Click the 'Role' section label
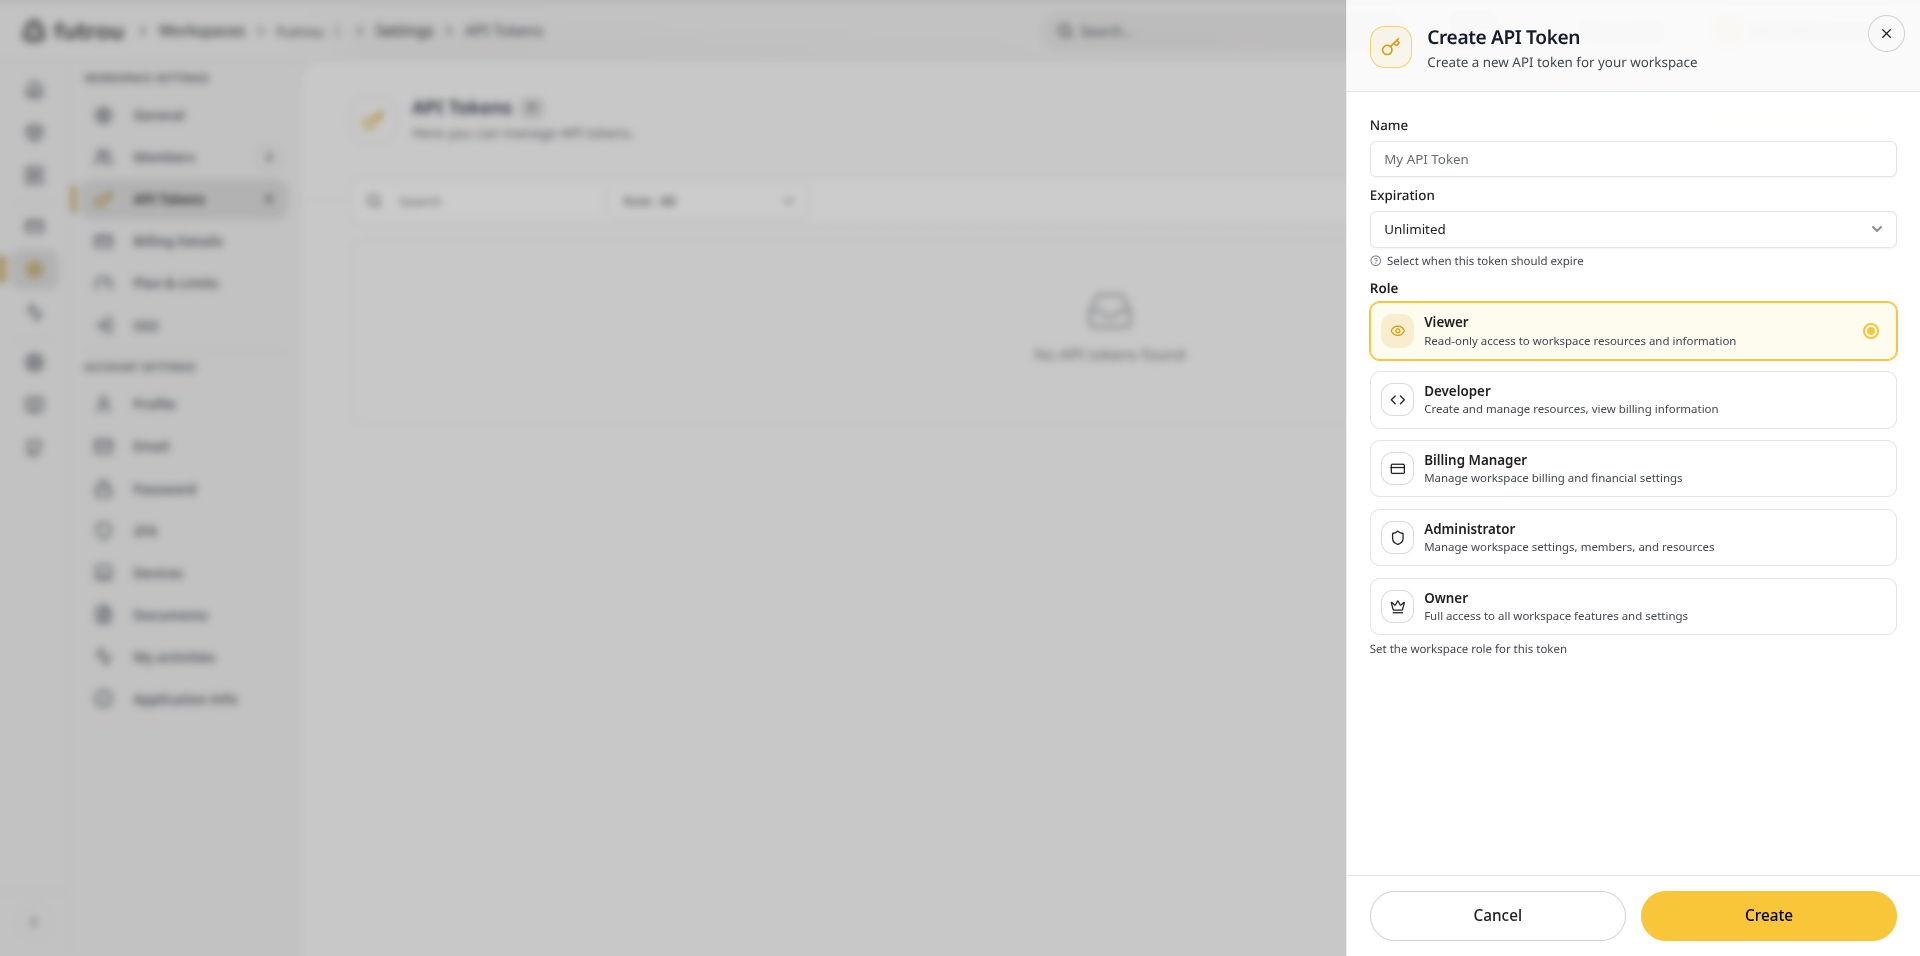This screenshot has height=956, width=1920. pos(1383,288)
